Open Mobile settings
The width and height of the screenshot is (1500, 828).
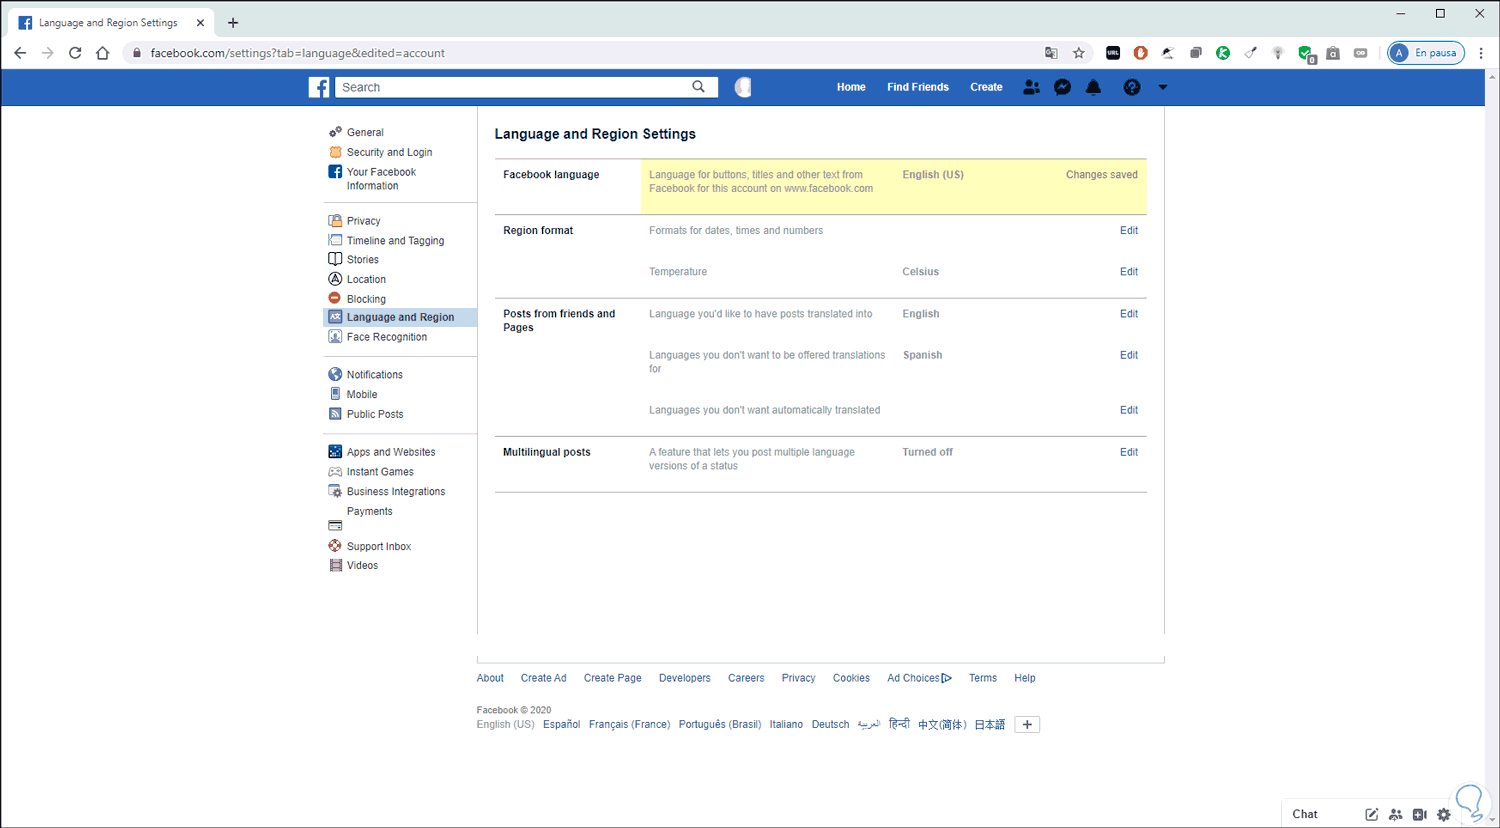pyautogui.click(x=361, y=395)
